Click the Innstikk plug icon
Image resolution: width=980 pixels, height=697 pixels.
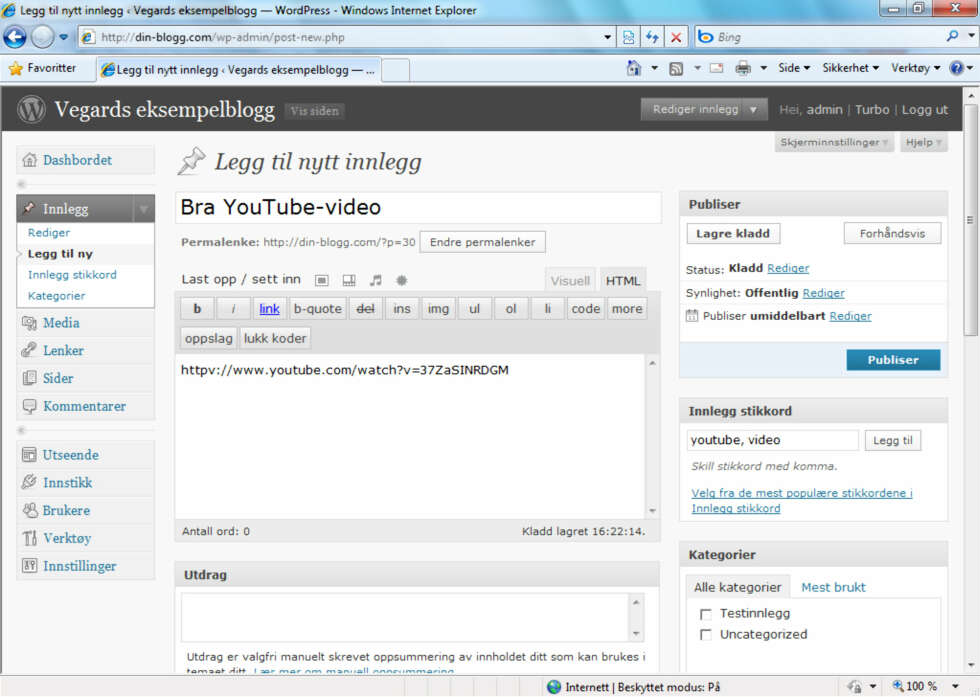29,482
